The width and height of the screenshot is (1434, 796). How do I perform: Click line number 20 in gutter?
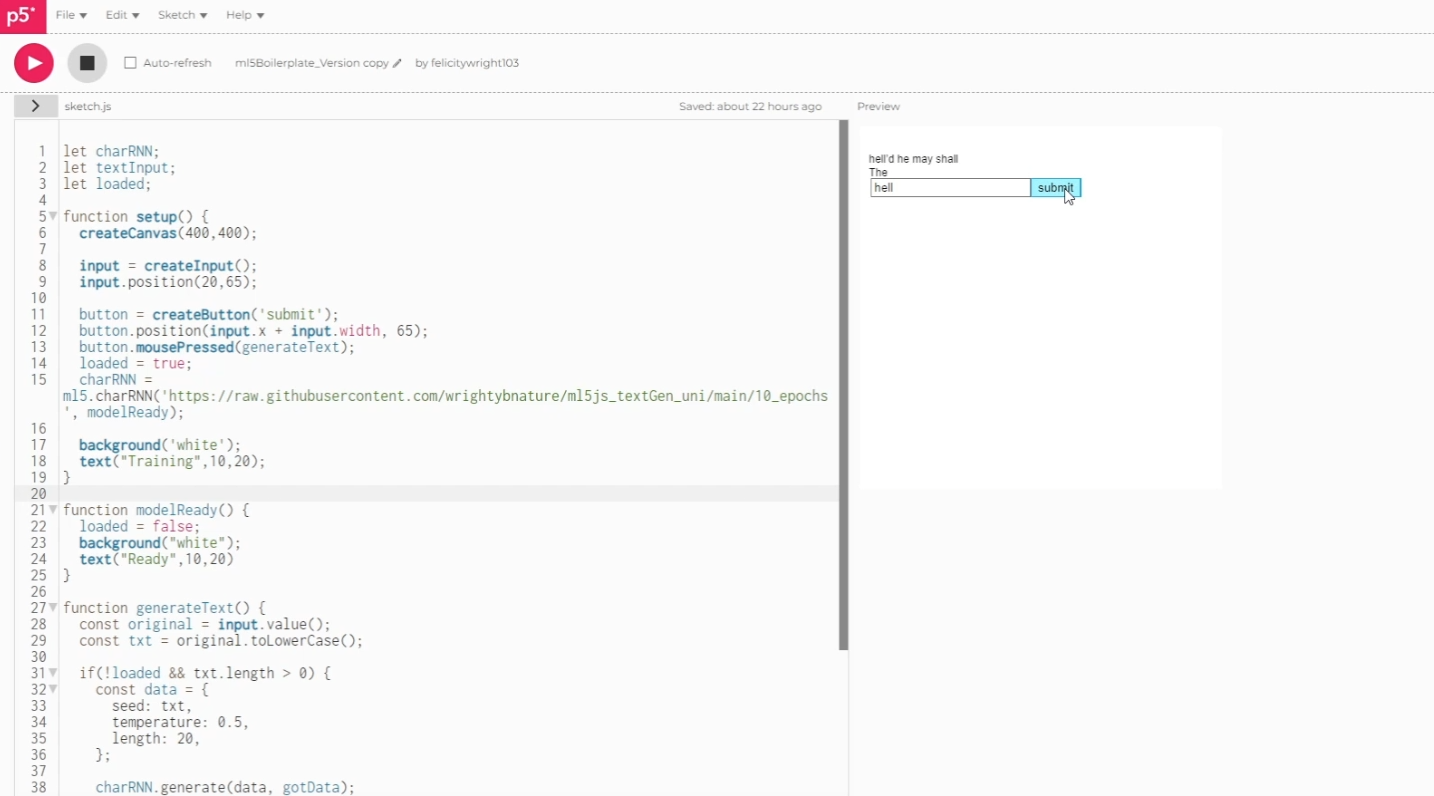[38, 494]
